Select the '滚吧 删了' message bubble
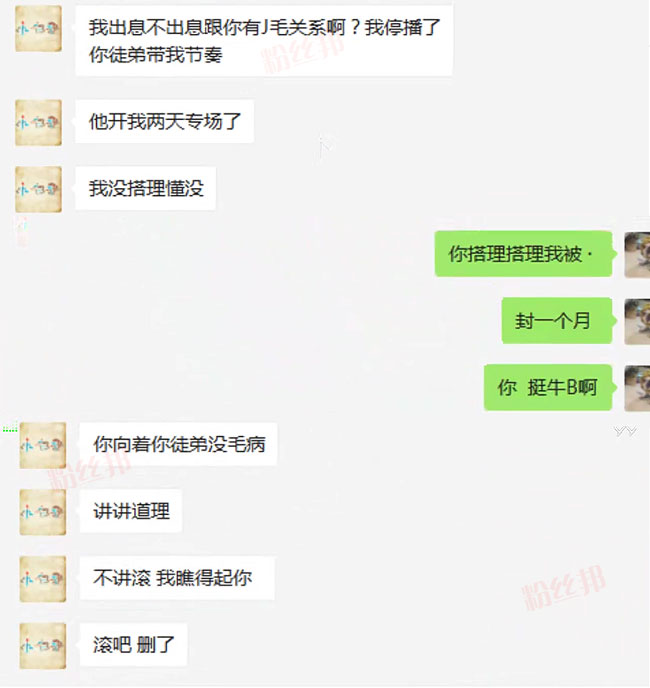650x688 pixels. (x=133, y=645)
